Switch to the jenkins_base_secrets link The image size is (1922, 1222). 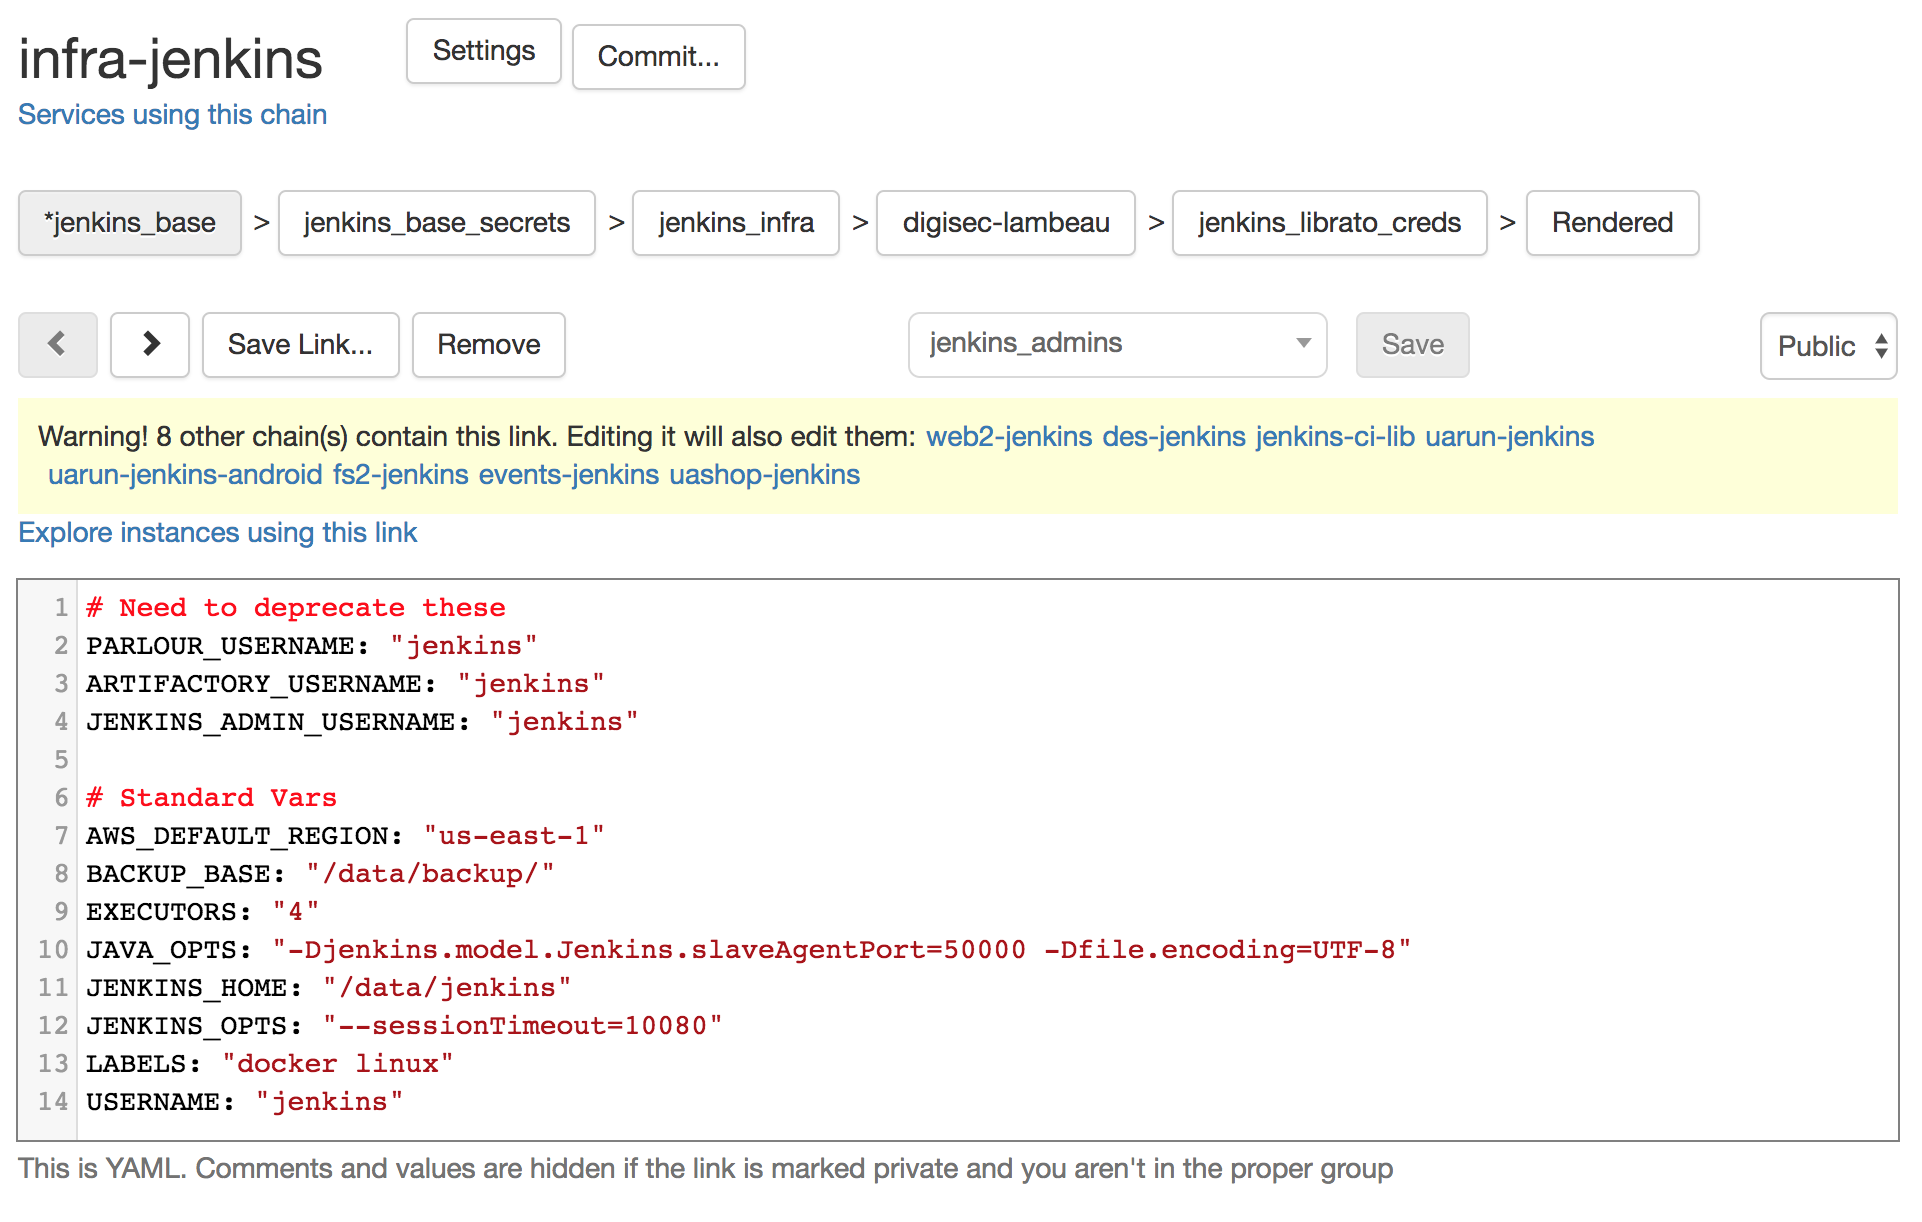[x=436, y=223]
